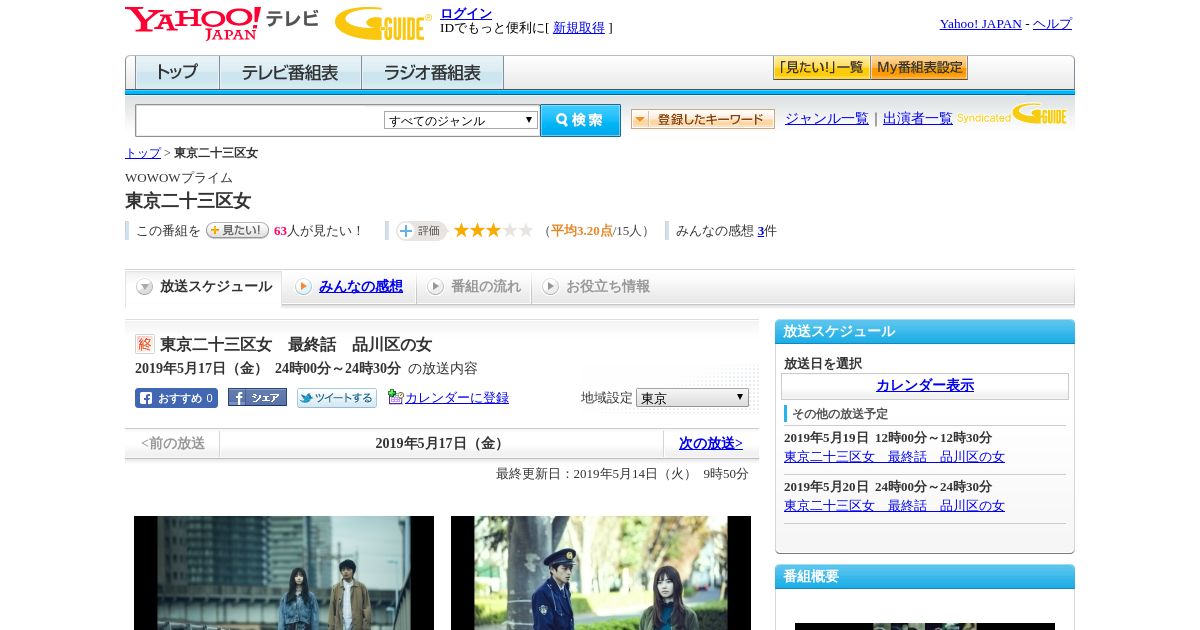Click the ジャンル一覧 link
Viewport: 1200px width, 630px height.
(x=827, y=119)
